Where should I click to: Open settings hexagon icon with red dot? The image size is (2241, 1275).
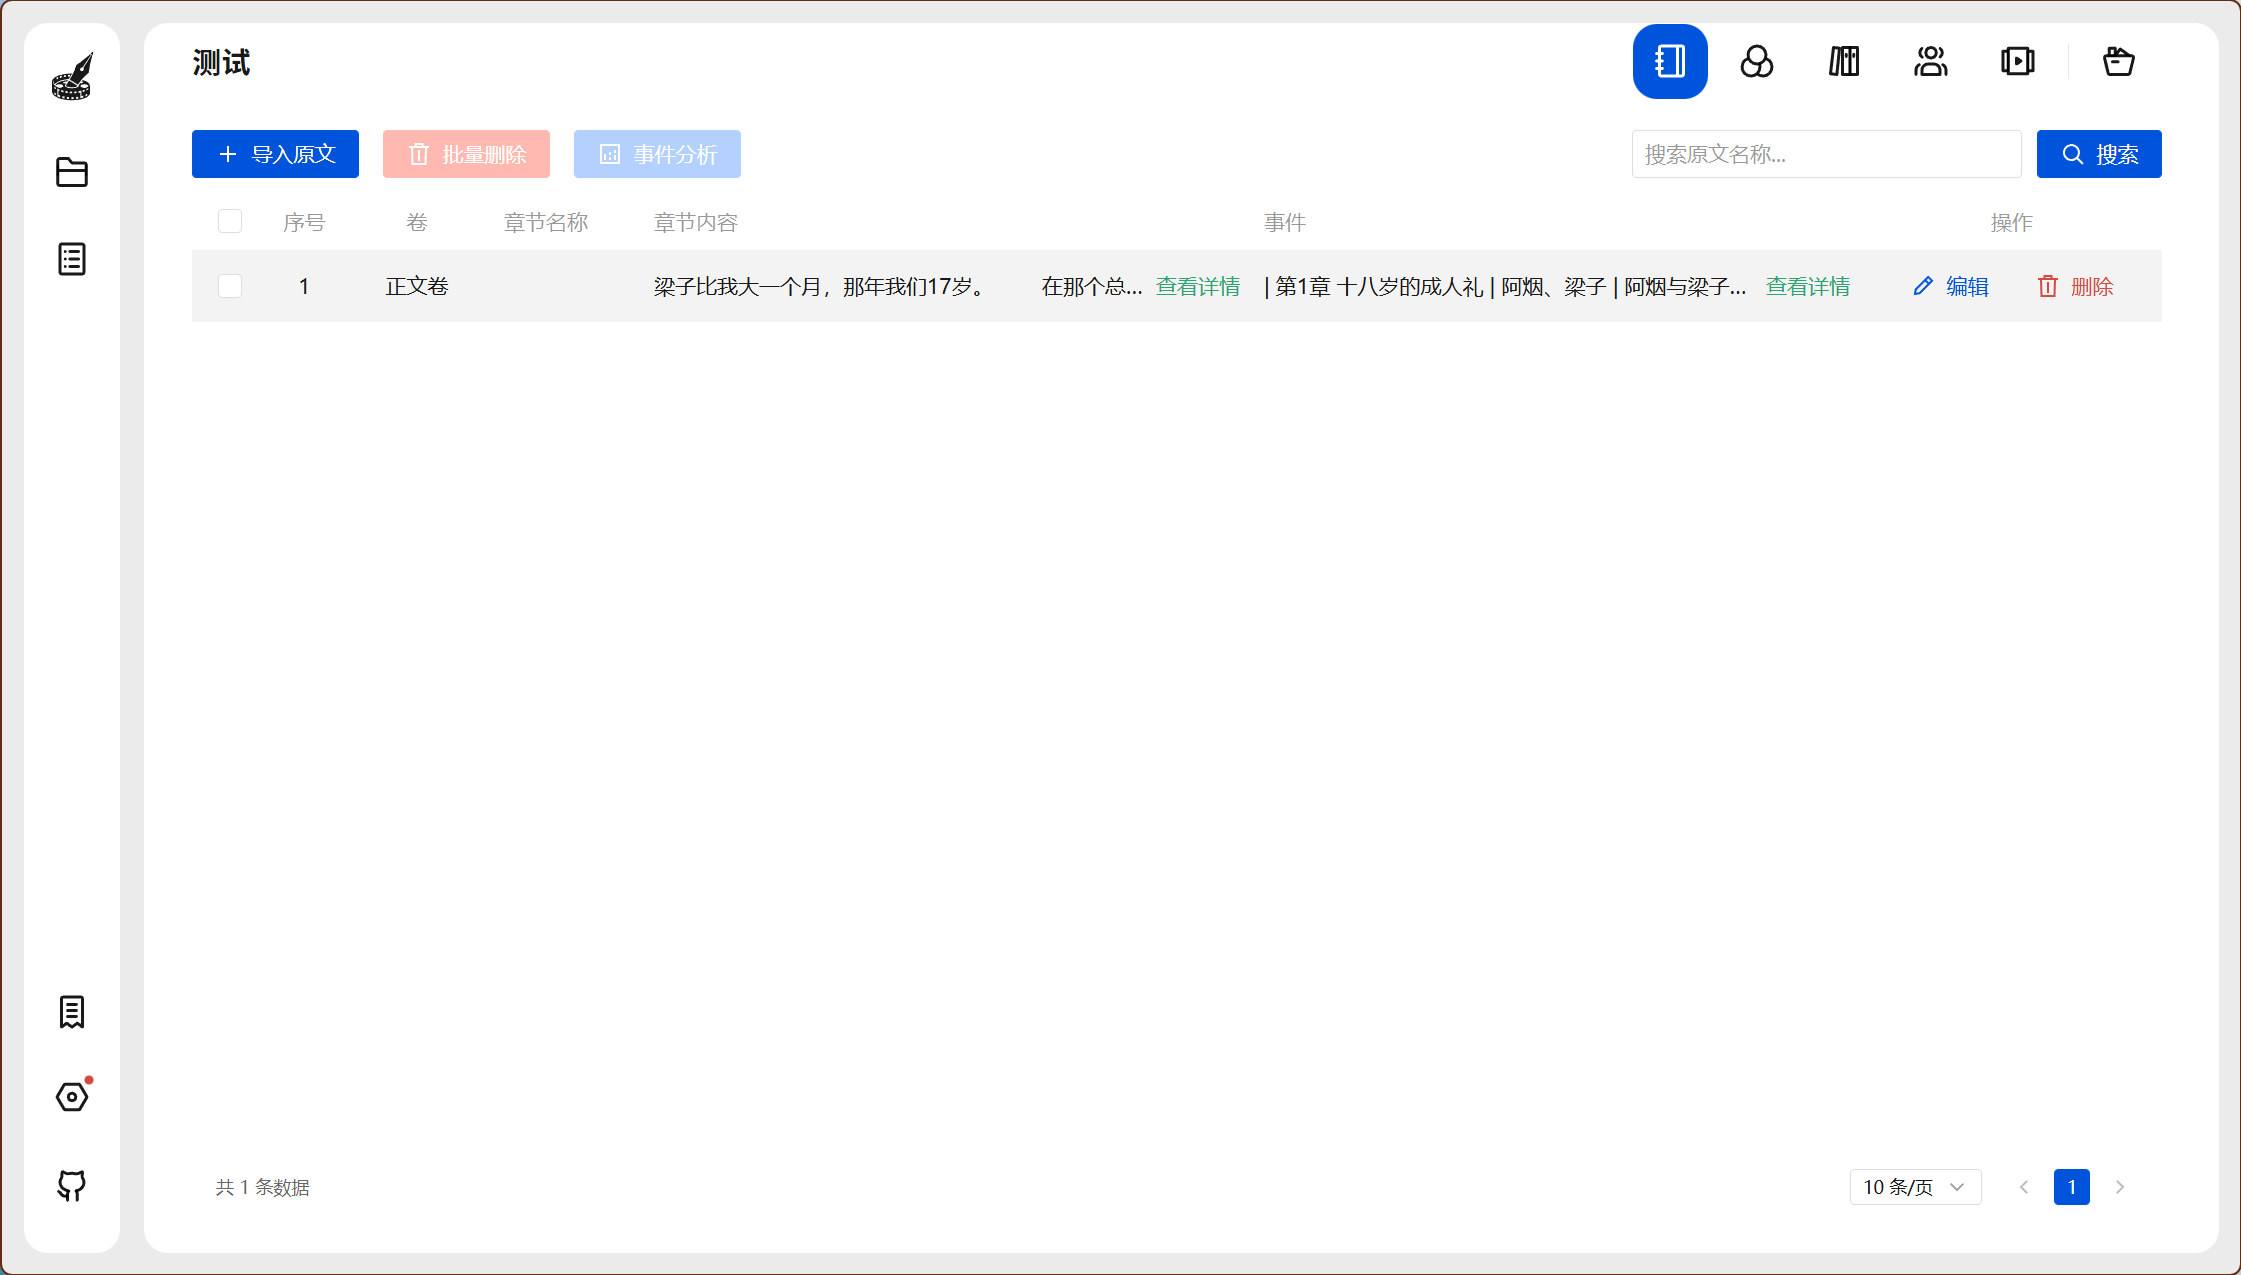[x=72, y=1097]
